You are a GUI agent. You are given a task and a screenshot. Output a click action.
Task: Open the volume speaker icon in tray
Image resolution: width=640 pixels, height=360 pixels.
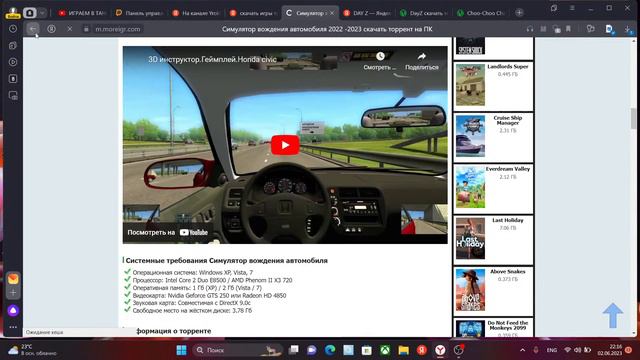tap(578, 350)
